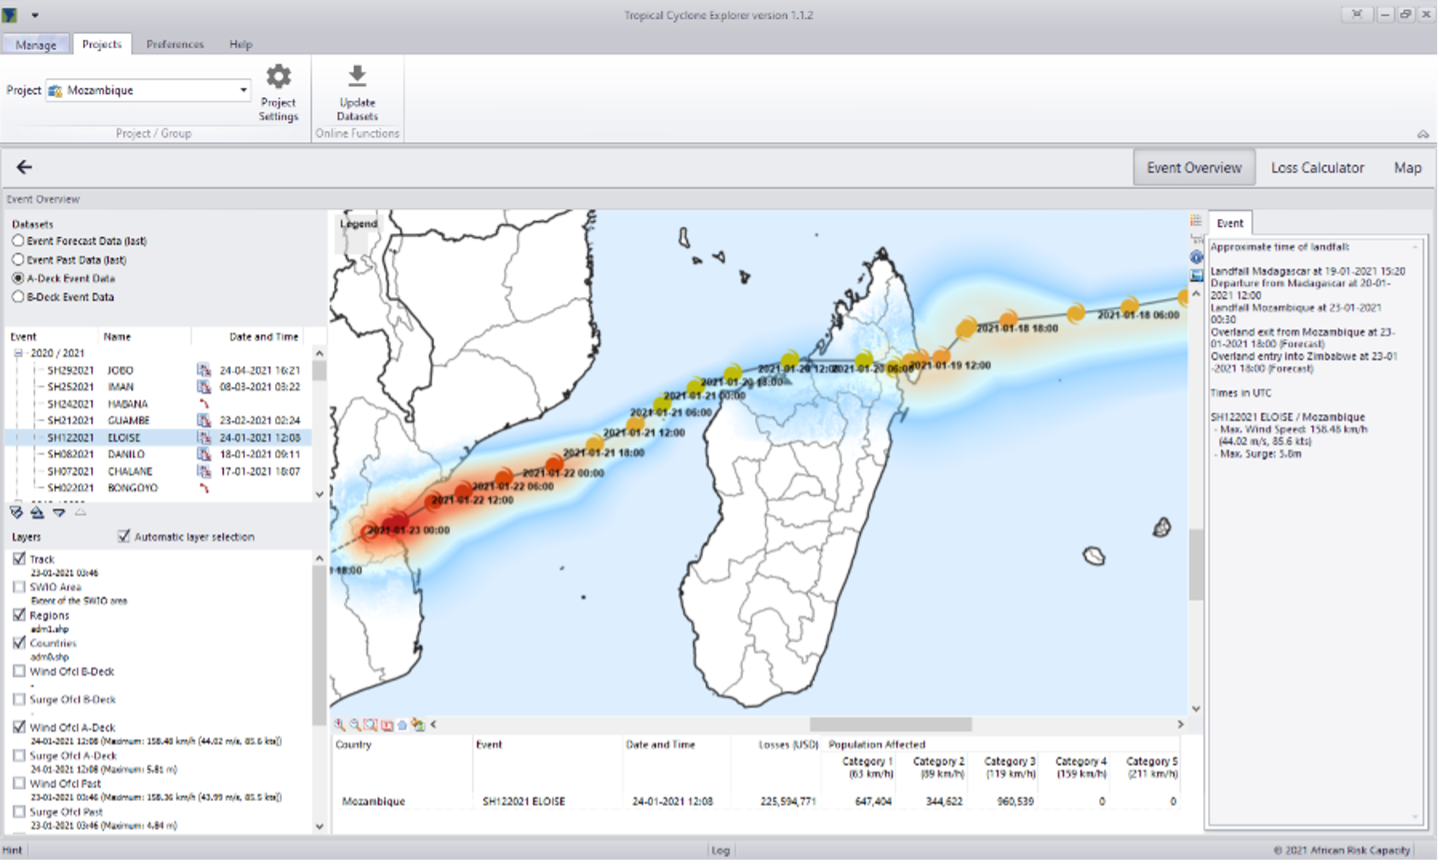The height and width of the screenshot is (864, 1442).
Task: Open Project Settings gear icon
Action: 278,77
